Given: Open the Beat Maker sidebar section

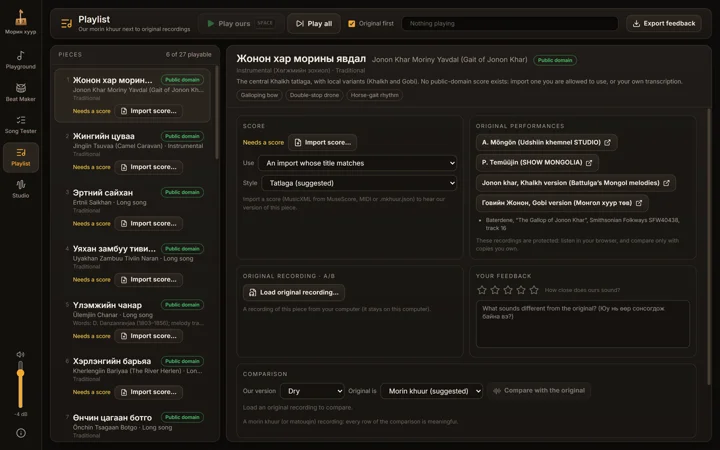Looking at the screenshot, I should [x=20, y=92].
